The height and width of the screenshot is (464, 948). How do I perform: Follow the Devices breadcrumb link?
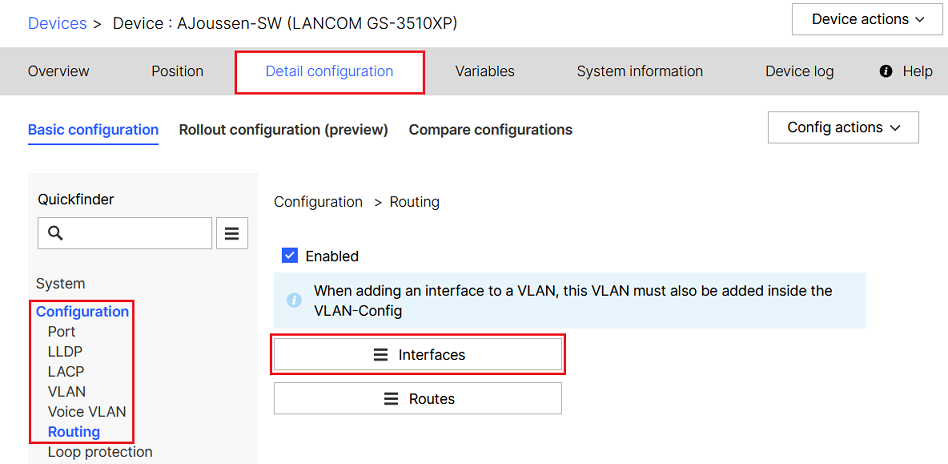coord(57,23)
